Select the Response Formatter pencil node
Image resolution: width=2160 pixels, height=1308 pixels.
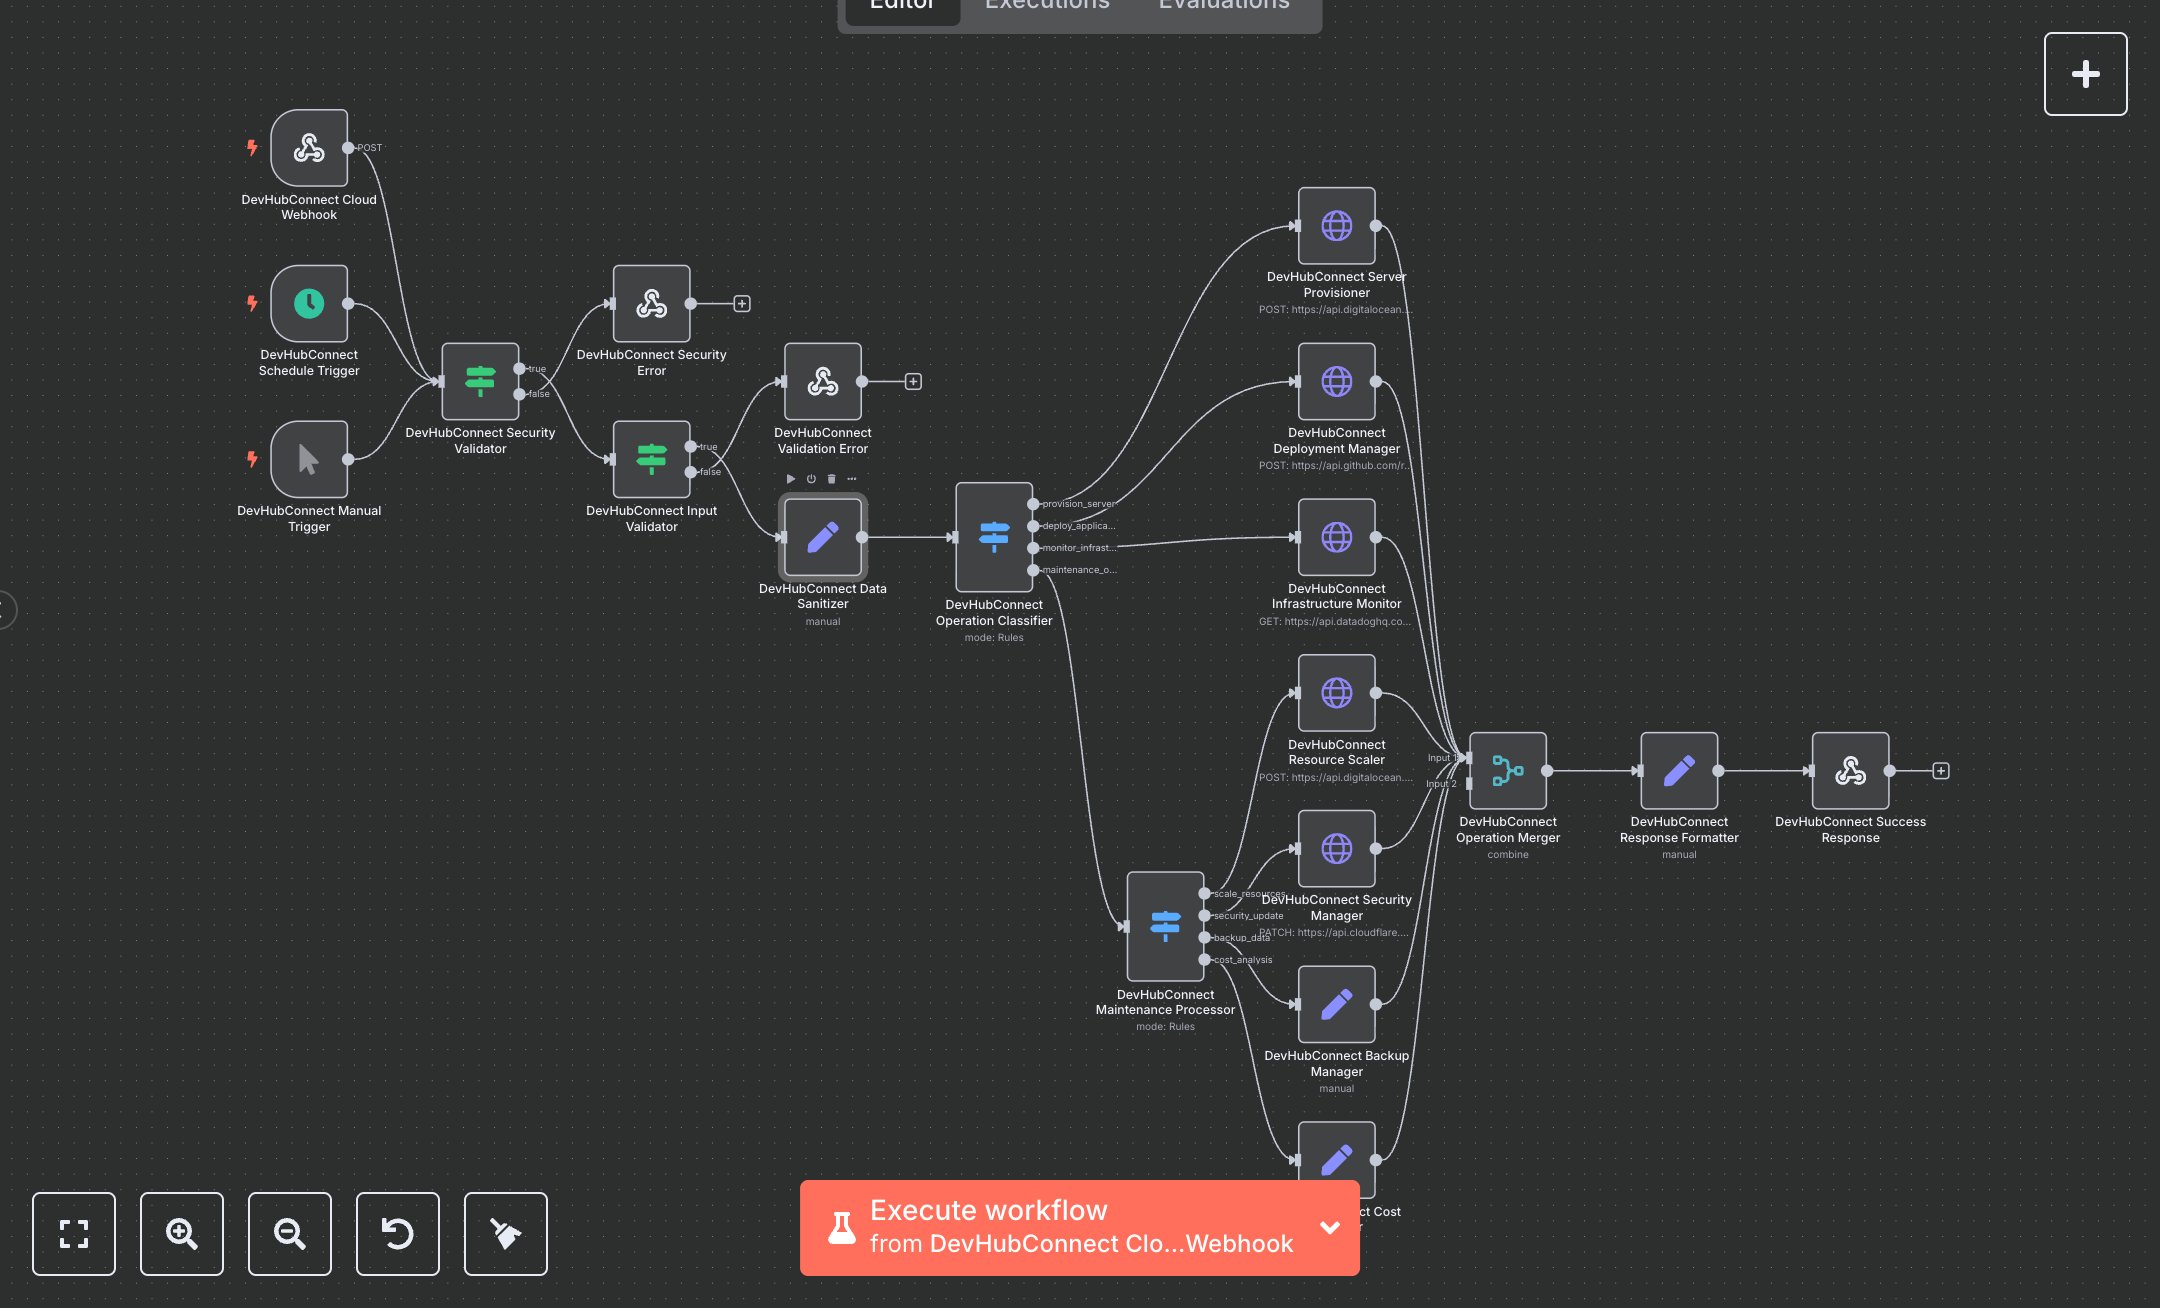(x=1679, y=770)
